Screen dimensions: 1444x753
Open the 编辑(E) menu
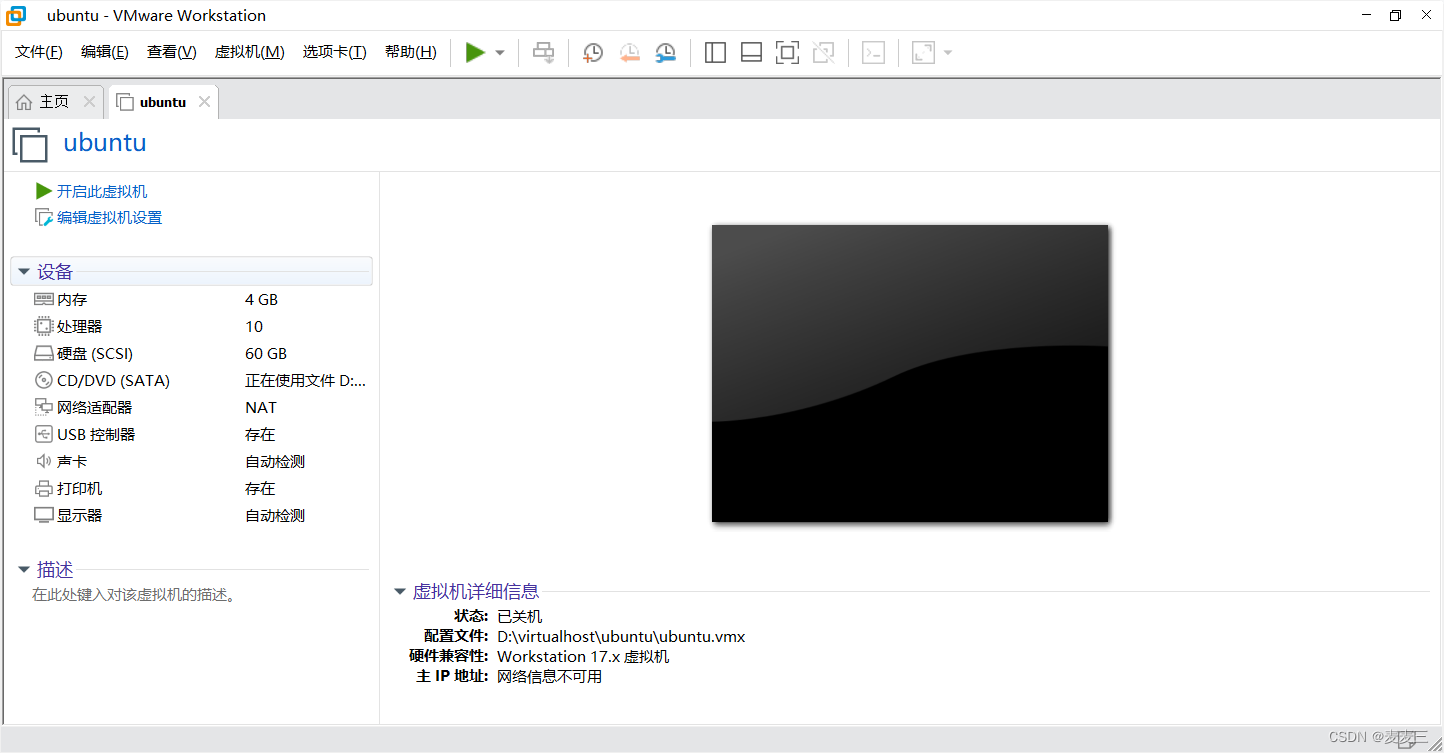[x=105, y=52]
